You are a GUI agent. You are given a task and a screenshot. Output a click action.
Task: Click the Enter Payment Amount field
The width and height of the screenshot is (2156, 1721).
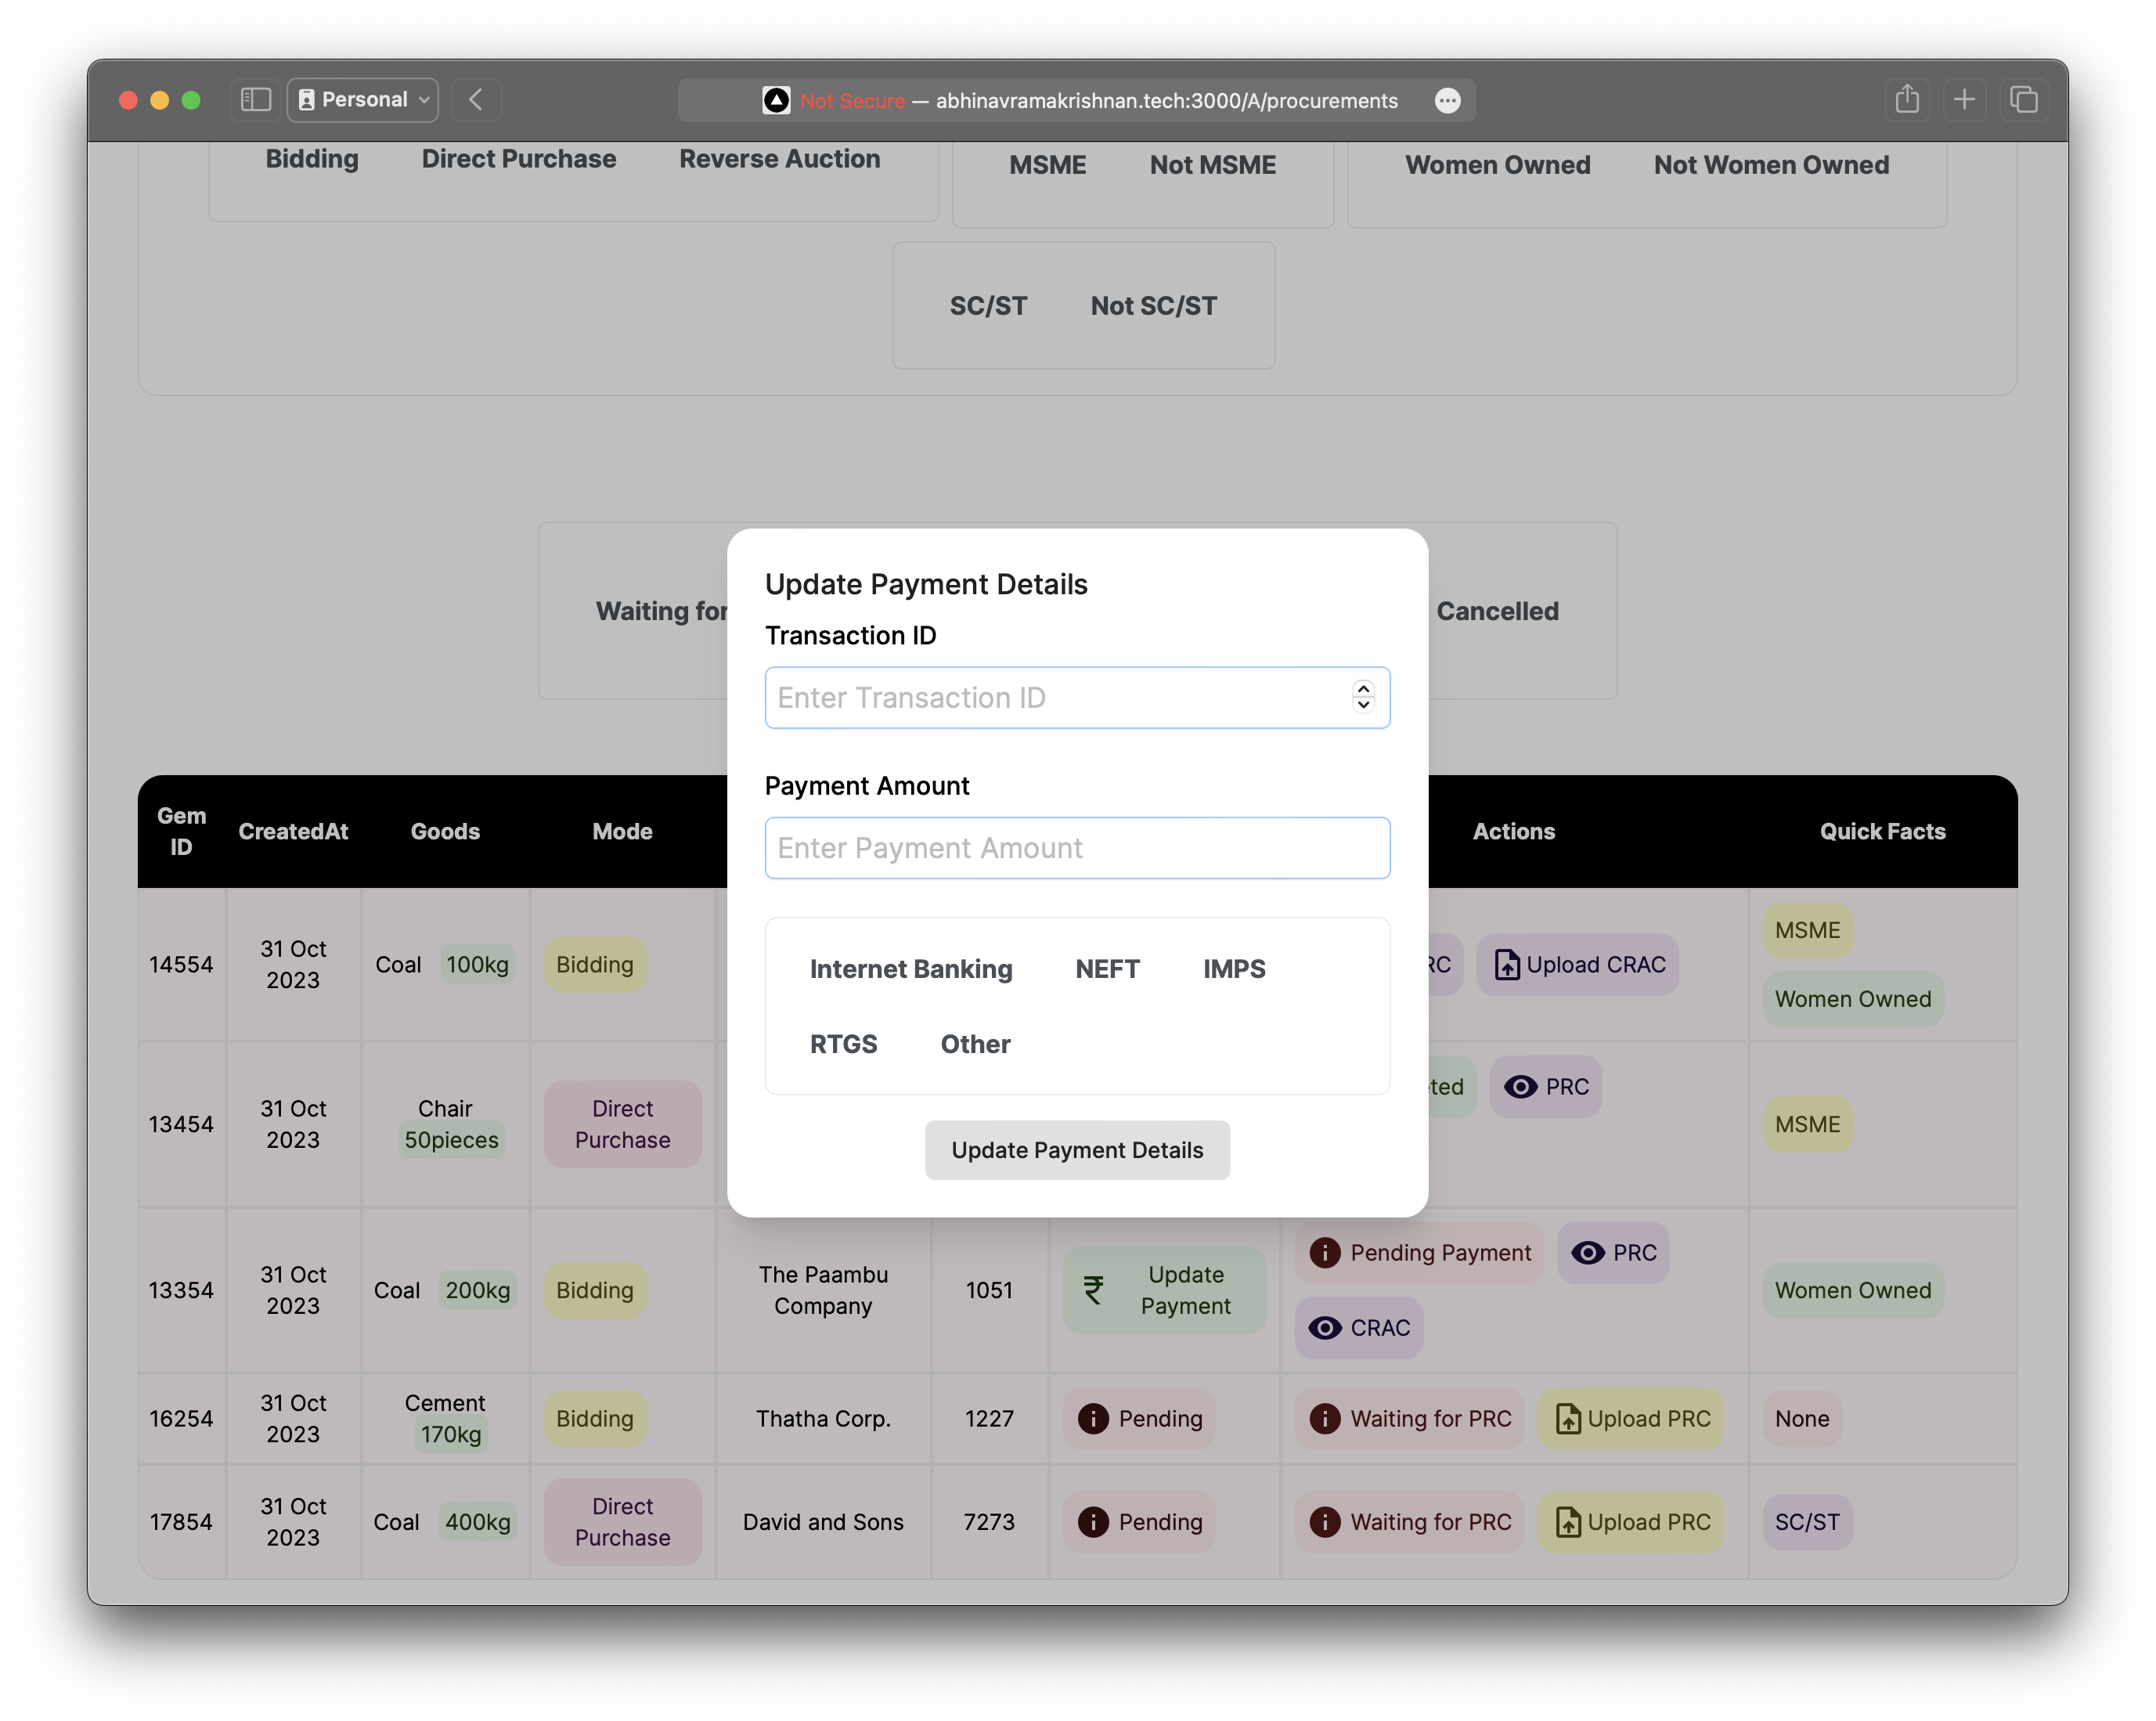tap(1077, 847)
